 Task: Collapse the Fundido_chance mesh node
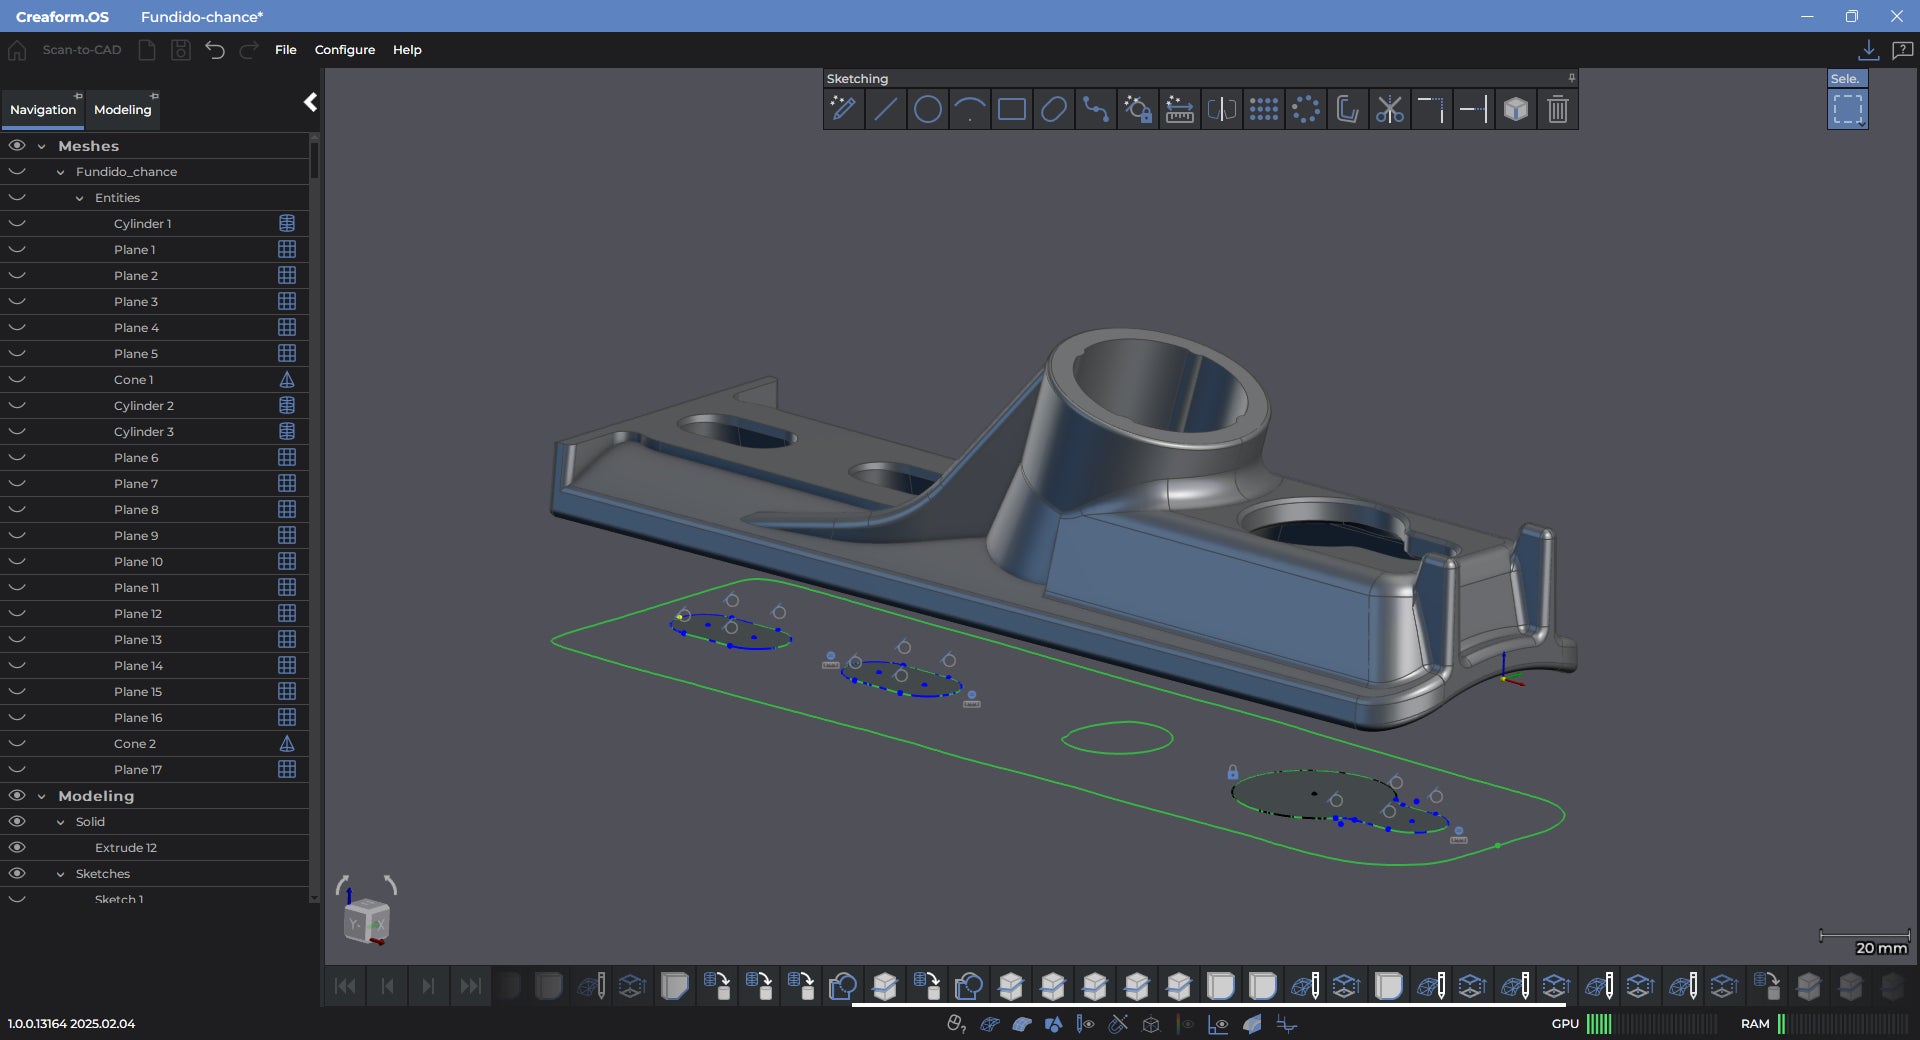[x=61, y=172]
